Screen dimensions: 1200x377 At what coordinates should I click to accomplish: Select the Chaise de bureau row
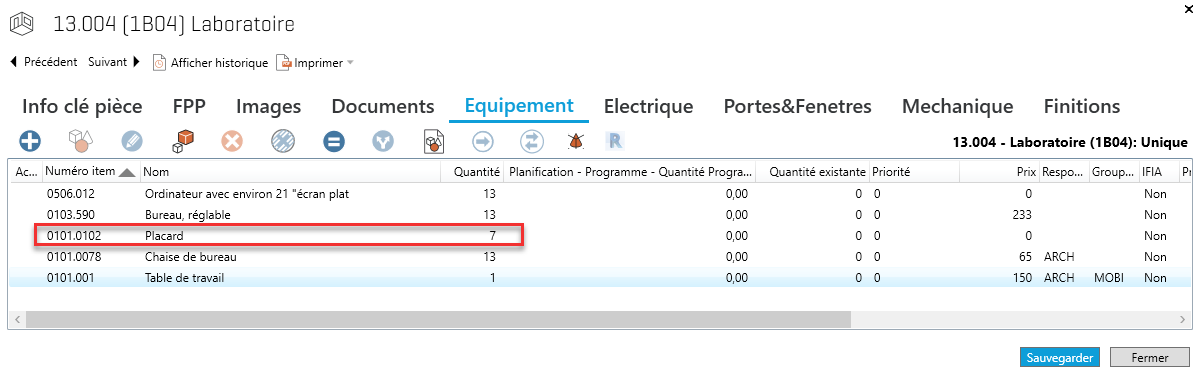pos(600,257)
